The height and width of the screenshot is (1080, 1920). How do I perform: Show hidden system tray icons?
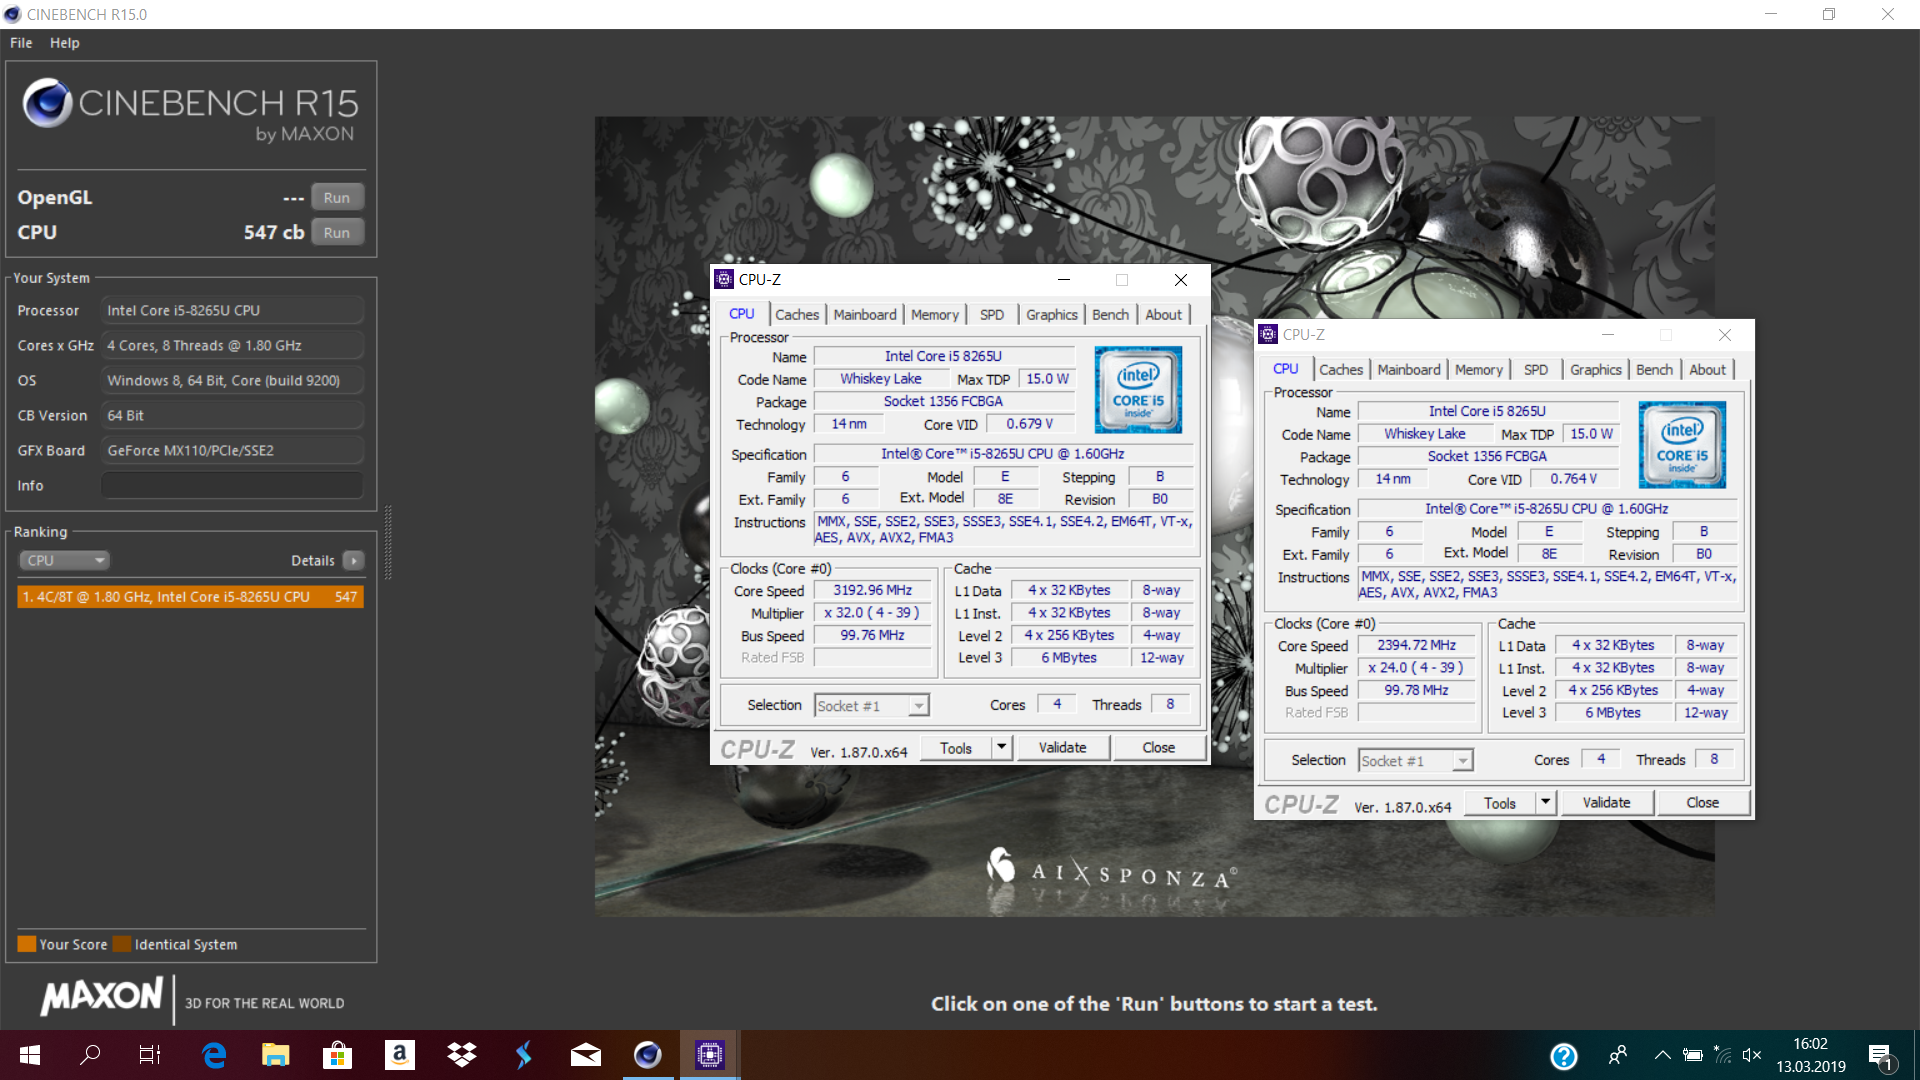tap(1662, 1055)
